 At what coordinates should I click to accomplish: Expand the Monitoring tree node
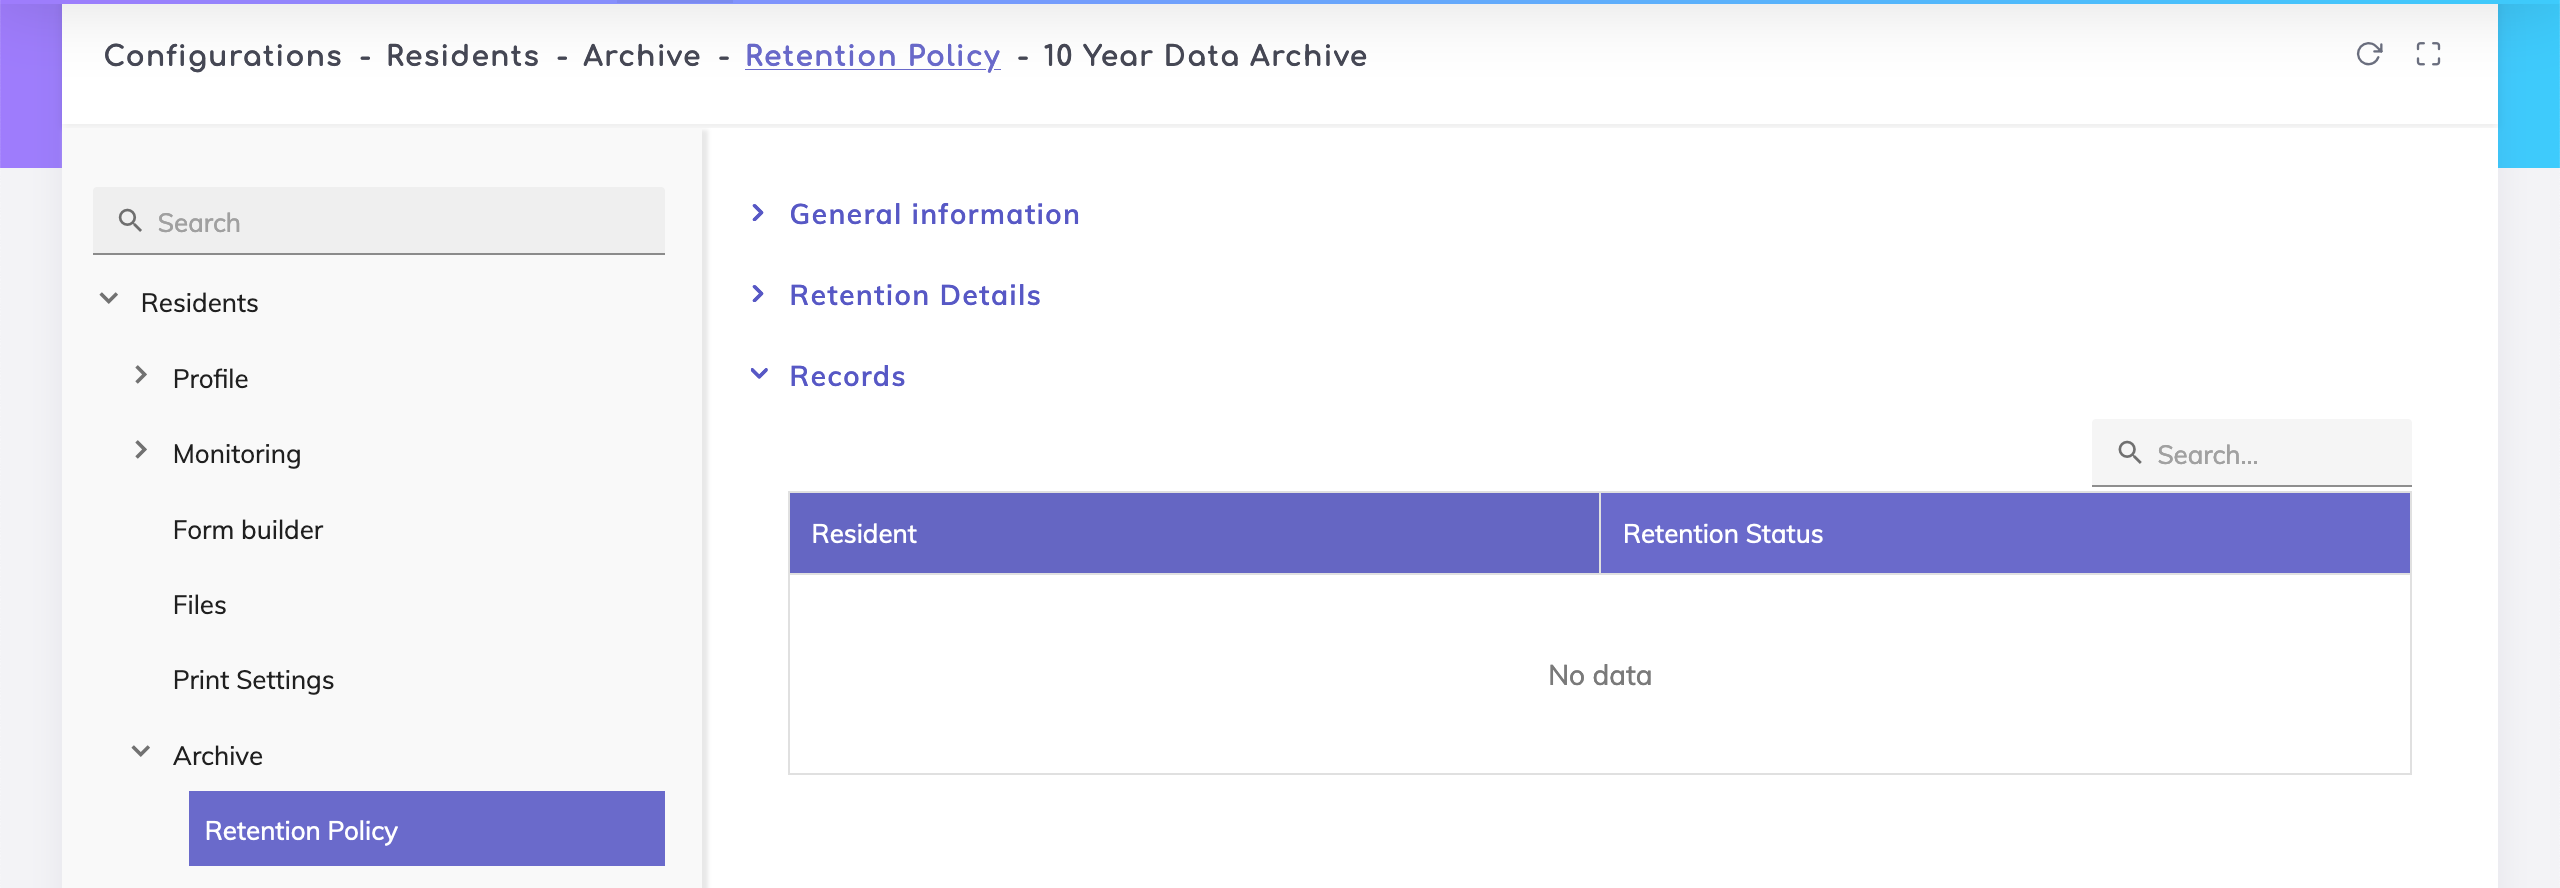coord(141,450)
